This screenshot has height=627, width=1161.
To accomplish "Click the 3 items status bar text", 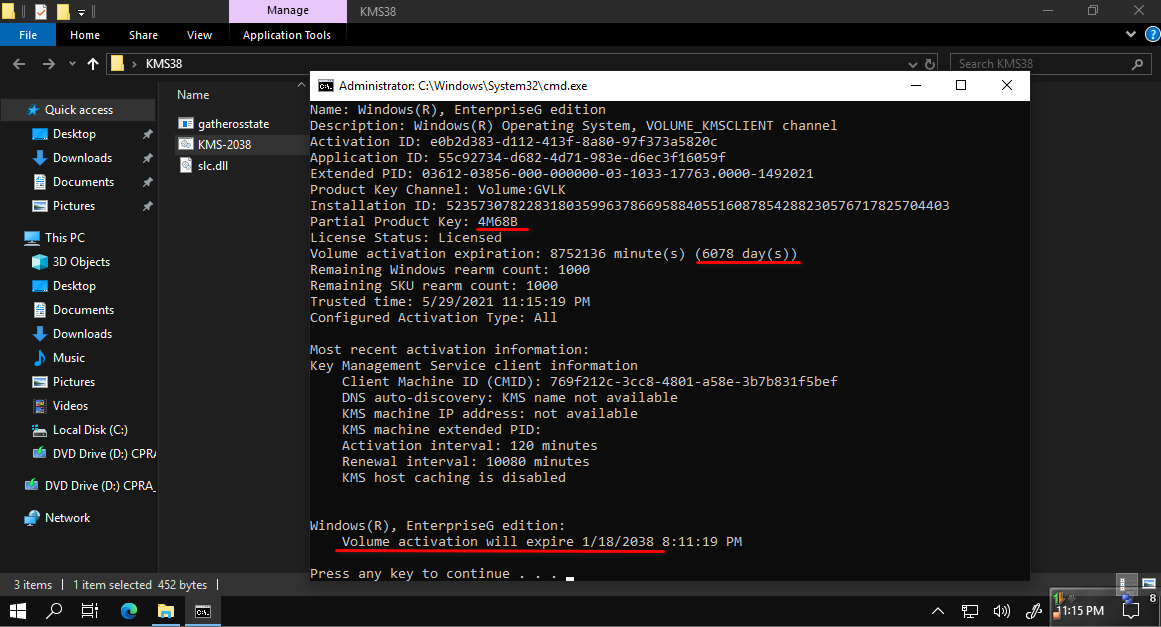I will pos(33,585).
